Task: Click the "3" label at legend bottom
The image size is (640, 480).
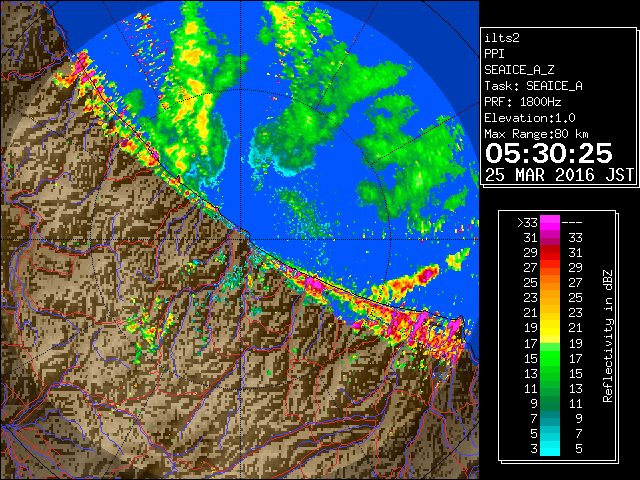Action: pyautogui.click(x=534, y=449)
